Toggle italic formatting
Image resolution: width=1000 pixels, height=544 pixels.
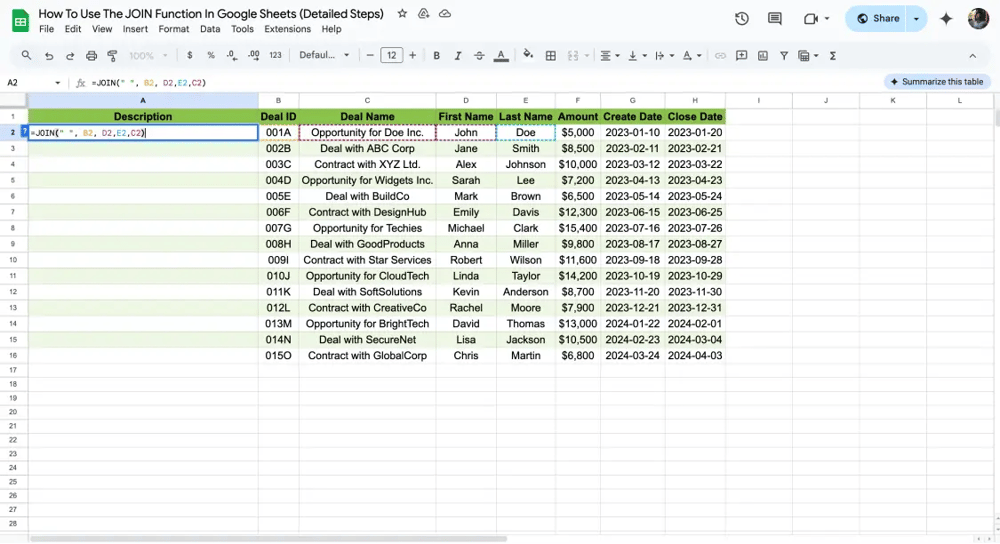click(457, 56)
